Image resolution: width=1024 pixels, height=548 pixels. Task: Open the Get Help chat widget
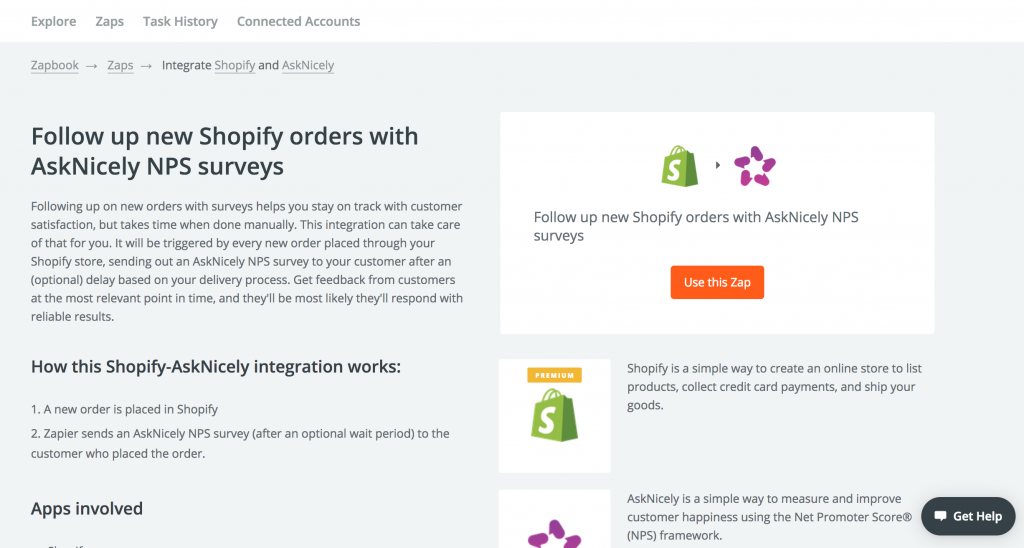(968, 516)
